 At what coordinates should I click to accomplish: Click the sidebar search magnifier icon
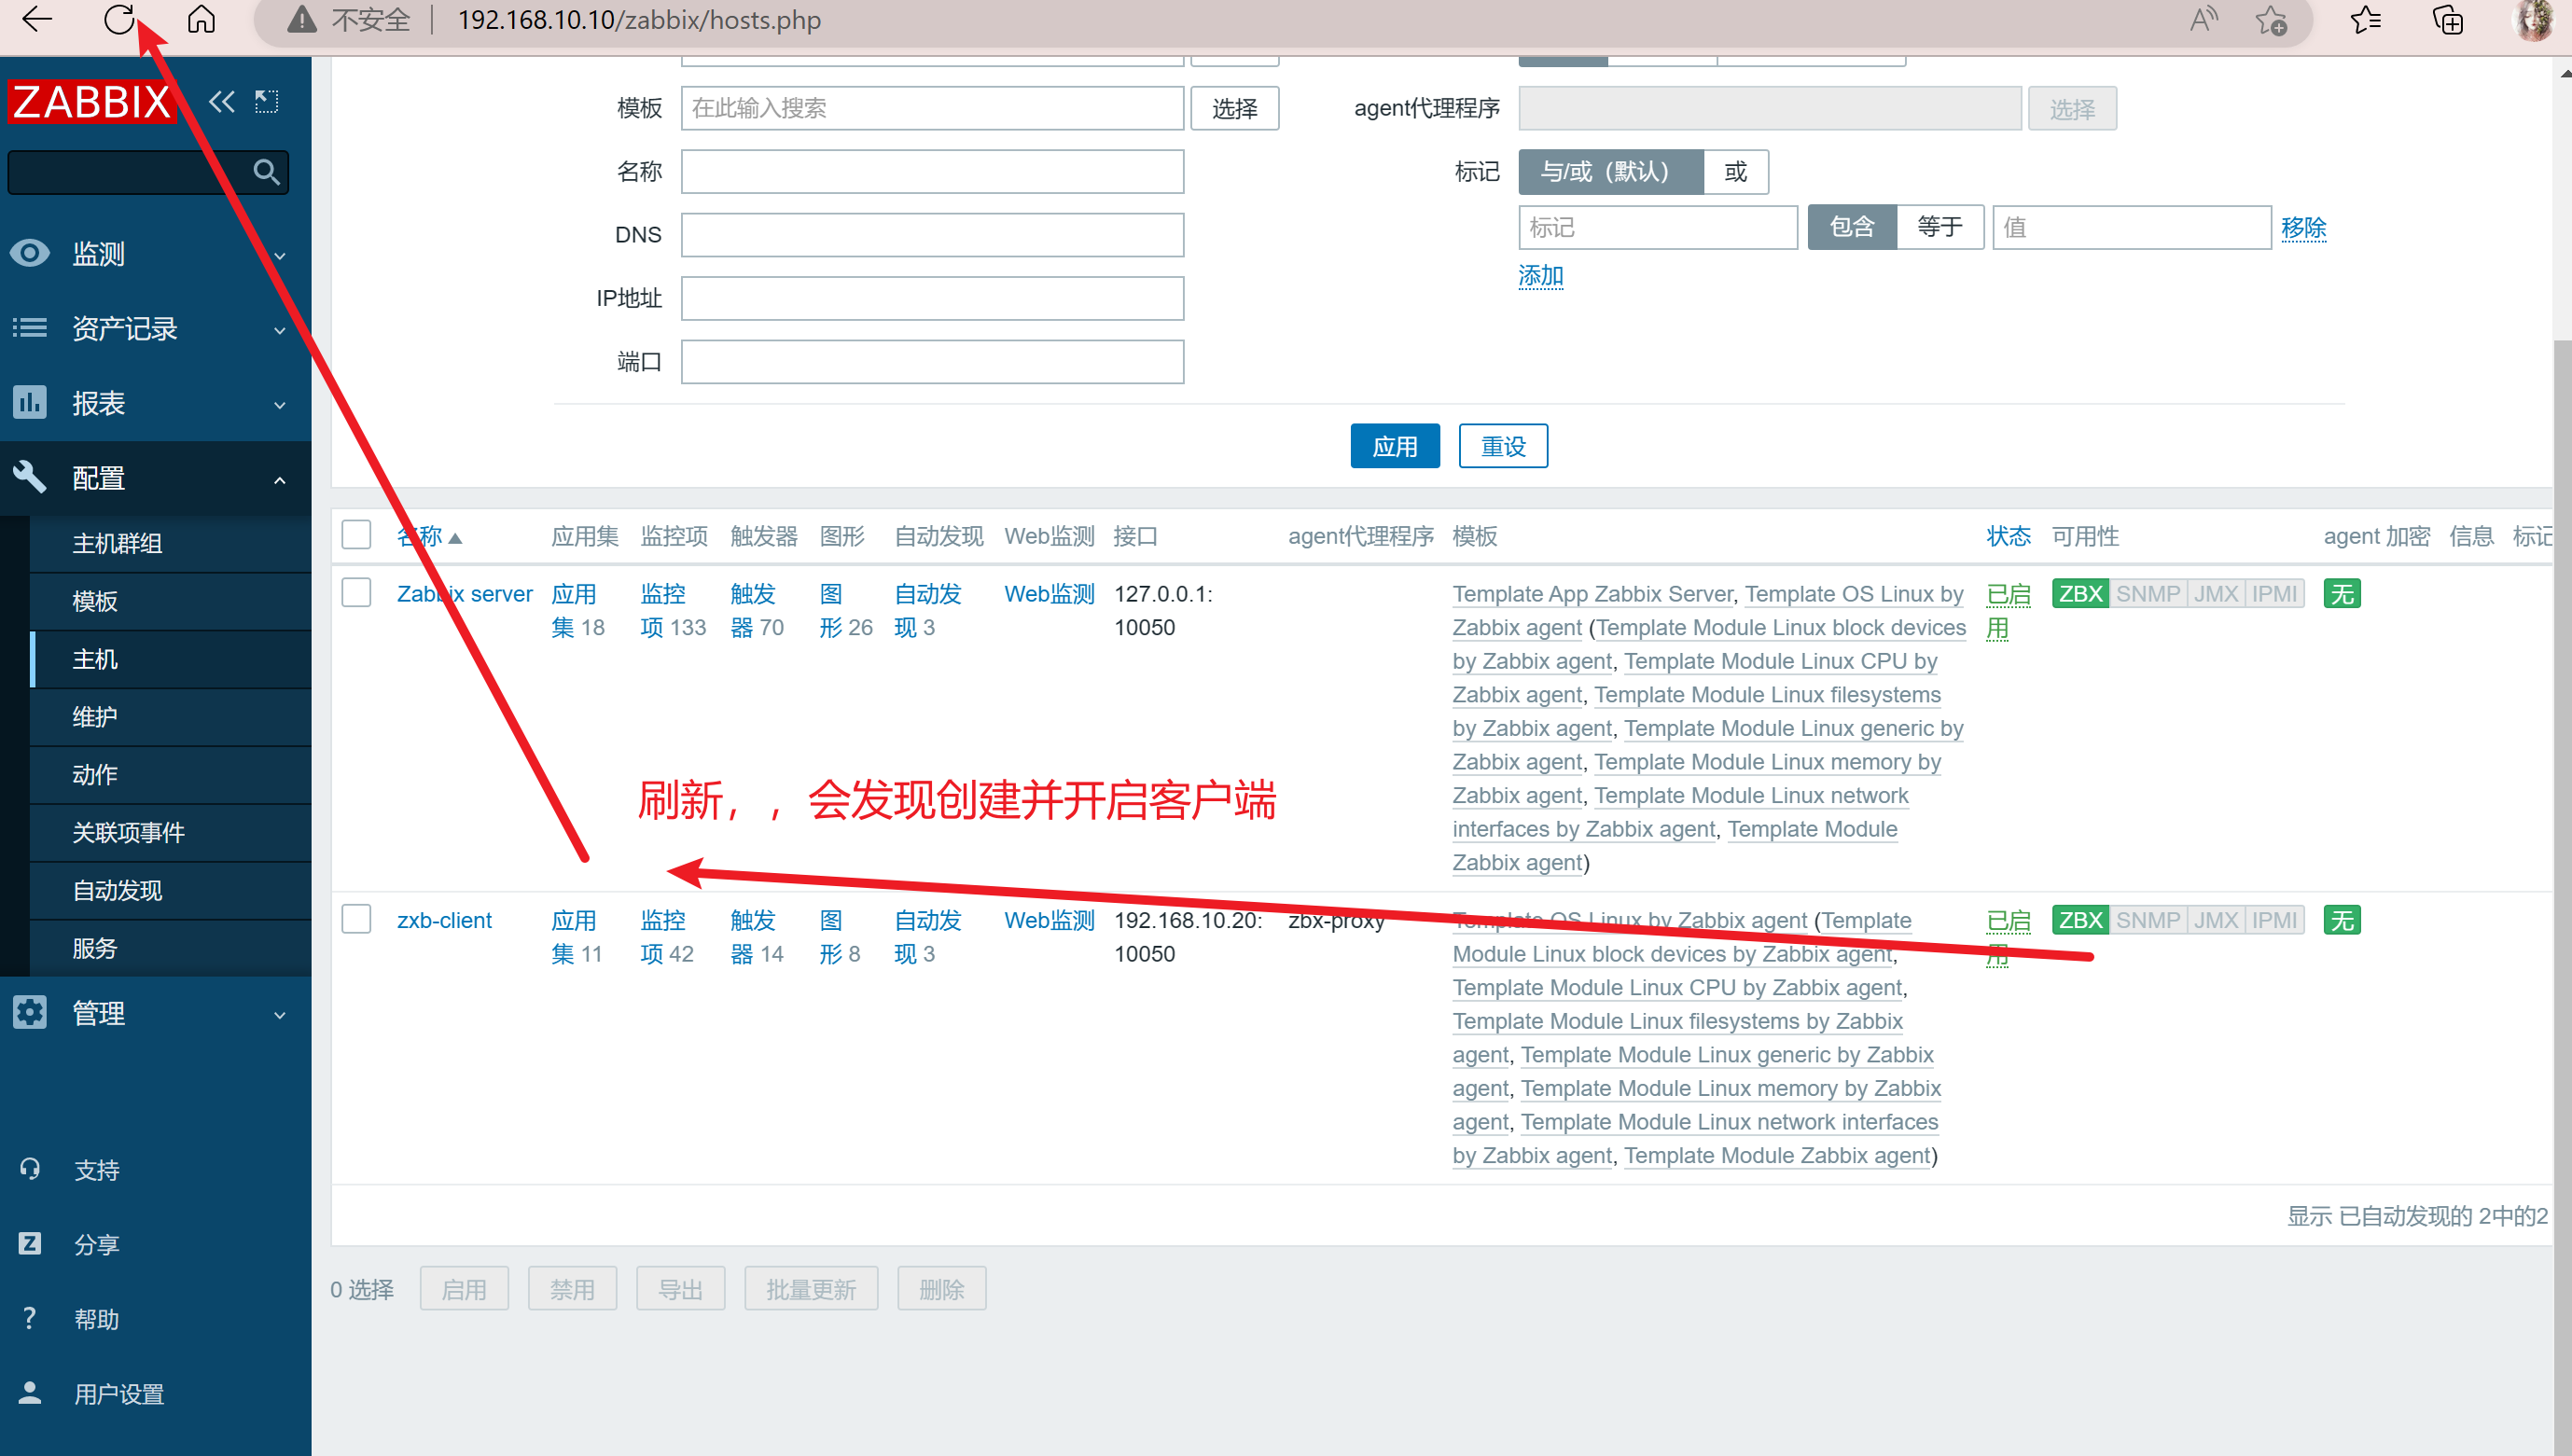(x=266, y=172)
